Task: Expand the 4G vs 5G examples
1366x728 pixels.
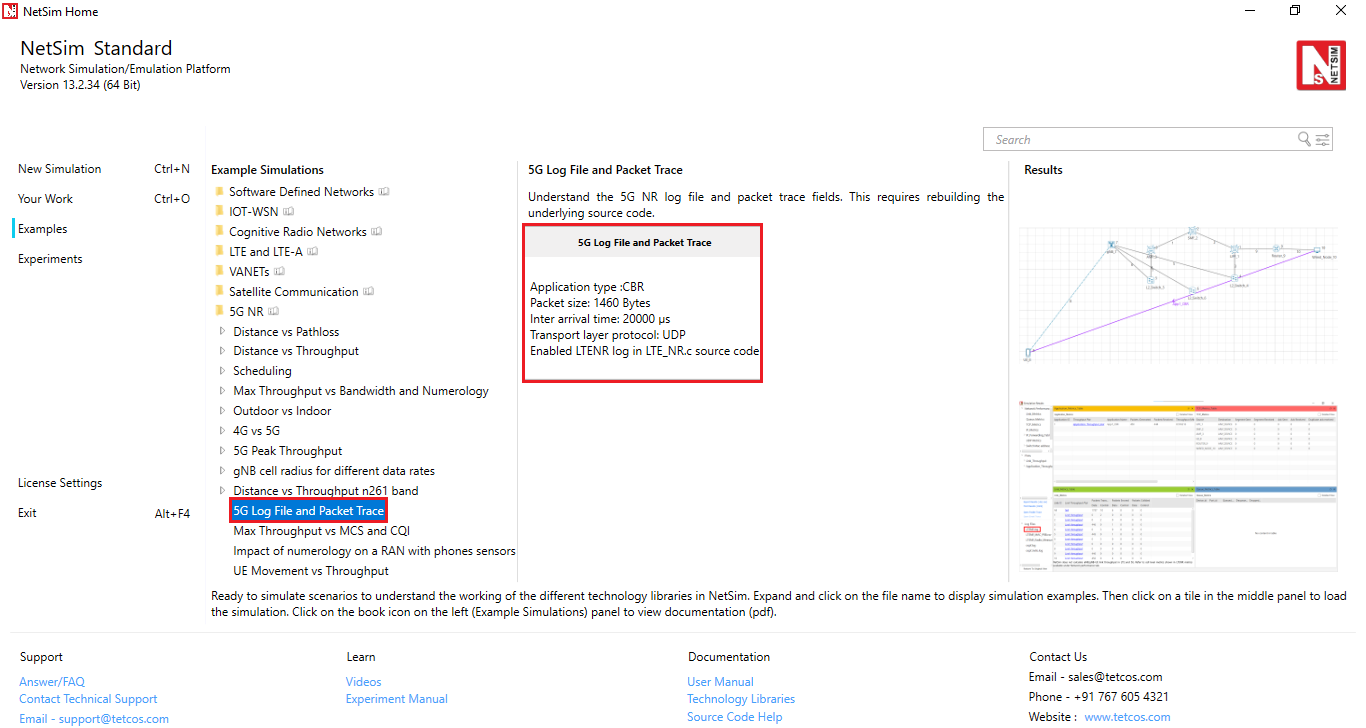Action: [x=222, y=431]
